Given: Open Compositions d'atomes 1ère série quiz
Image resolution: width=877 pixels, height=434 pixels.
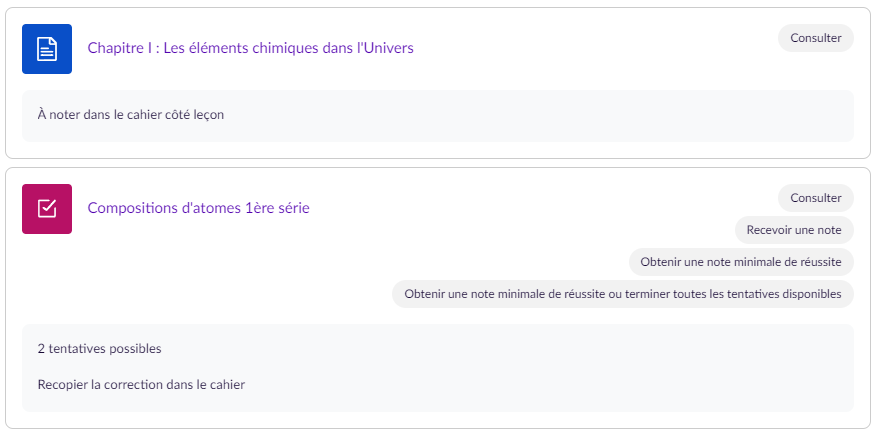Looking at the screenshot, I should (x=198, y=208).
